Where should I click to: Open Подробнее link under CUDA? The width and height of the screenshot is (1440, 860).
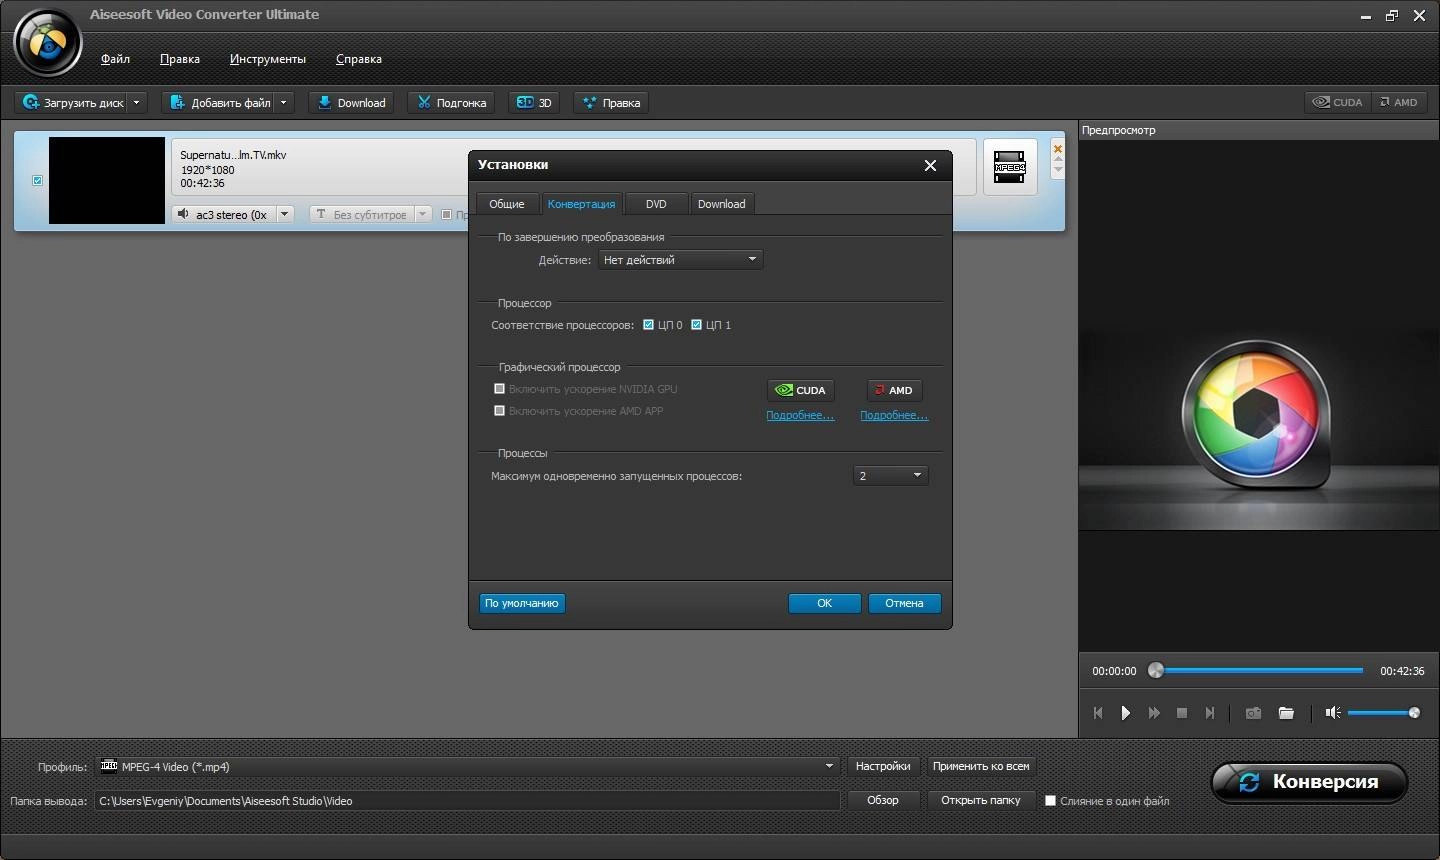coord(800,415)
